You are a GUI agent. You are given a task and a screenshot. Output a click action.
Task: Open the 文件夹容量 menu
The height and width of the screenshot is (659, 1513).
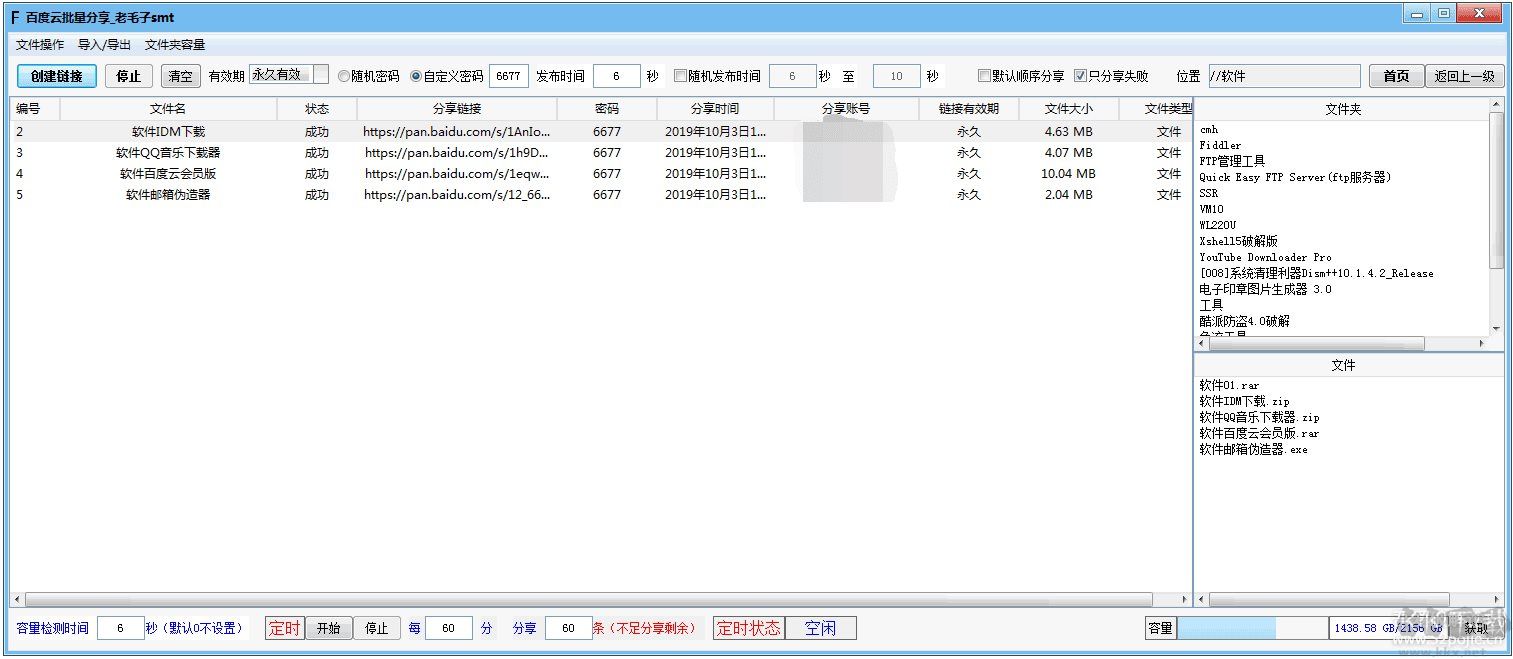pyautogui.click(x=175, y=45)
